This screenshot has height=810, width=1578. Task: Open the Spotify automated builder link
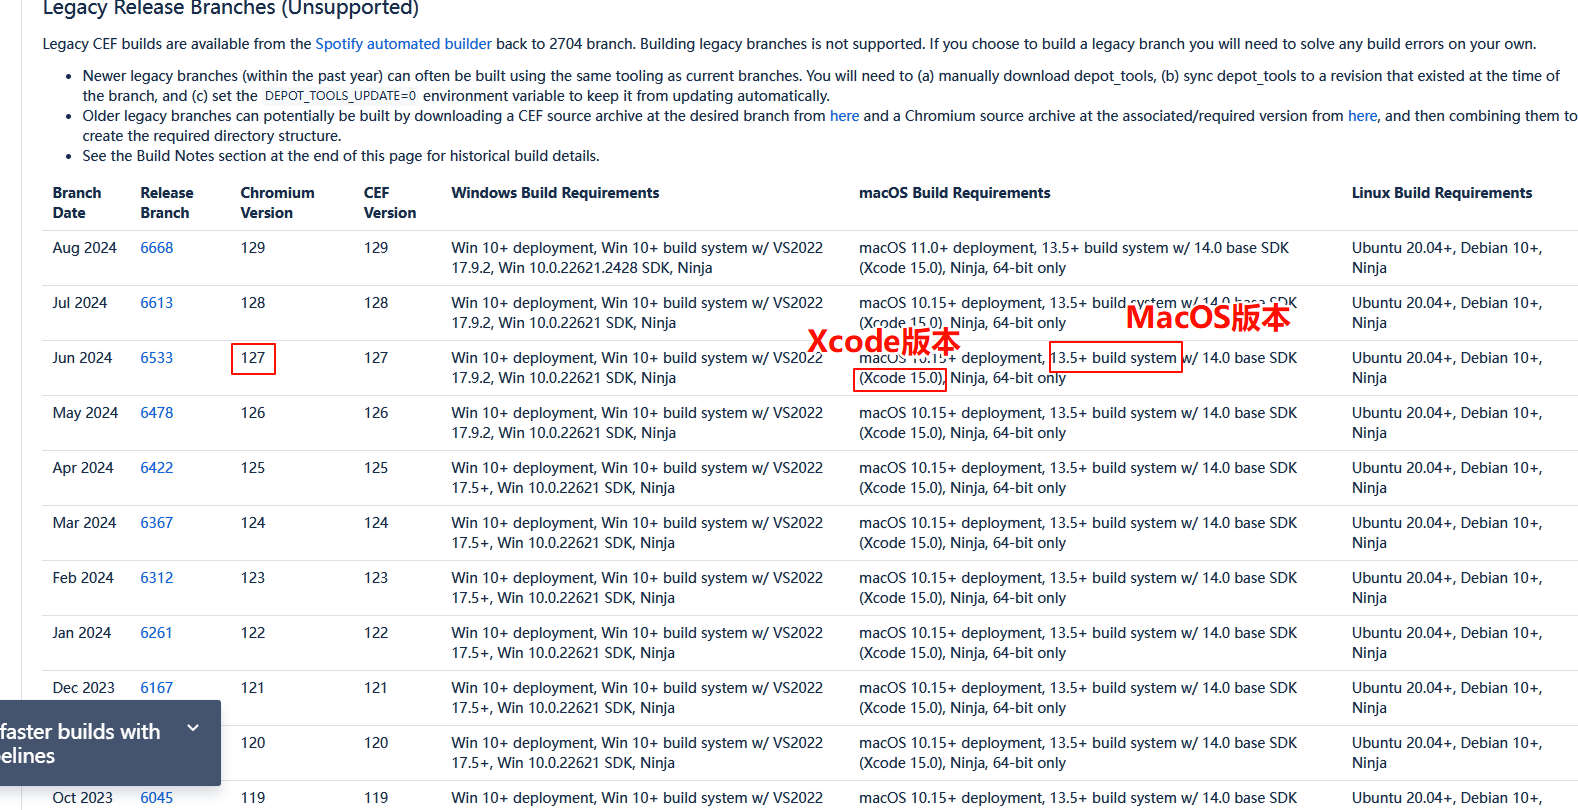[403, 44]
